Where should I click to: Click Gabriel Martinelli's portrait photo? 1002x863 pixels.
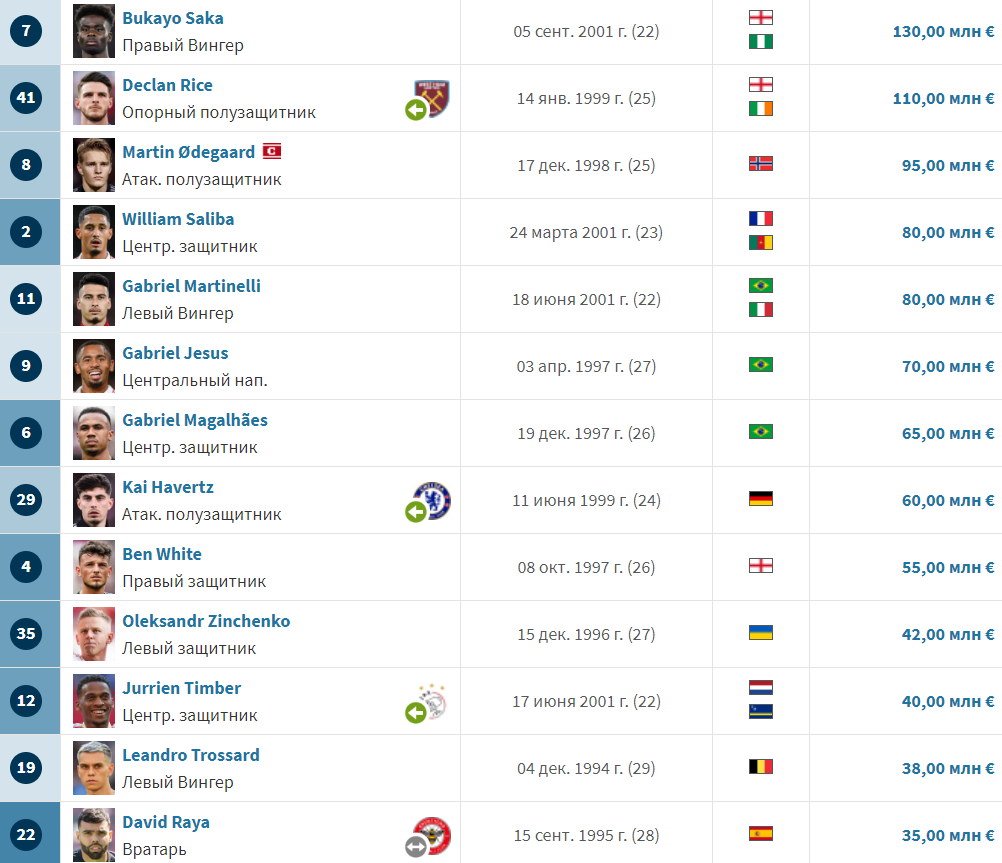tap(94, 299)
